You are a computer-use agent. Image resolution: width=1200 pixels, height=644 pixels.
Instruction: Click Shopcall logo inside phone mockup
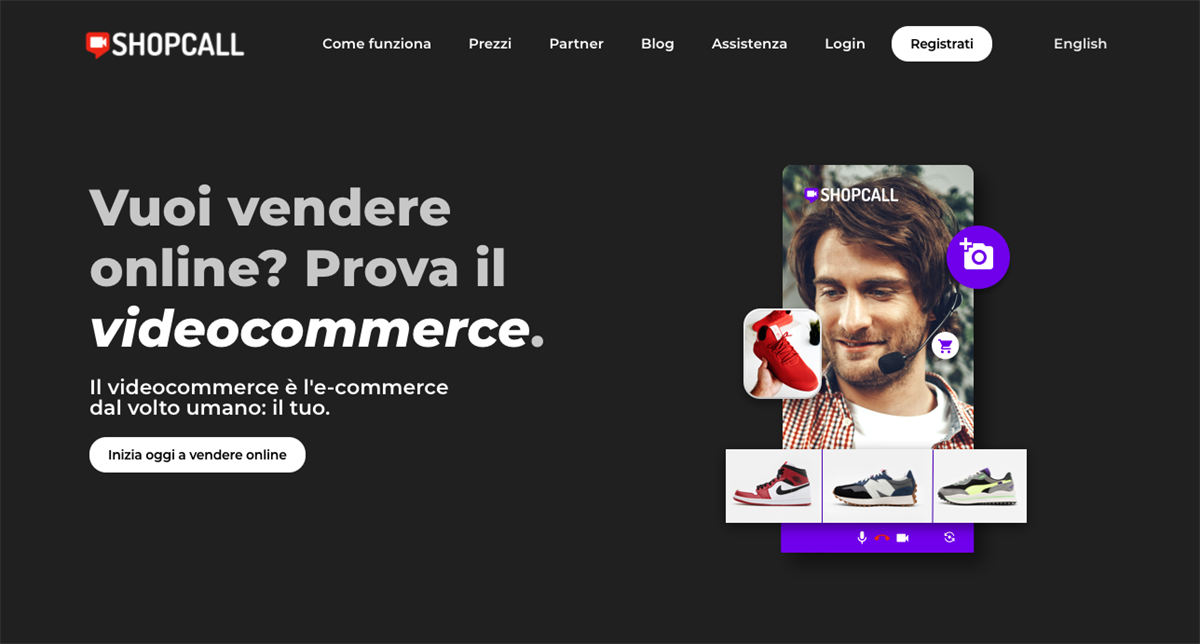tap(851, 195)
